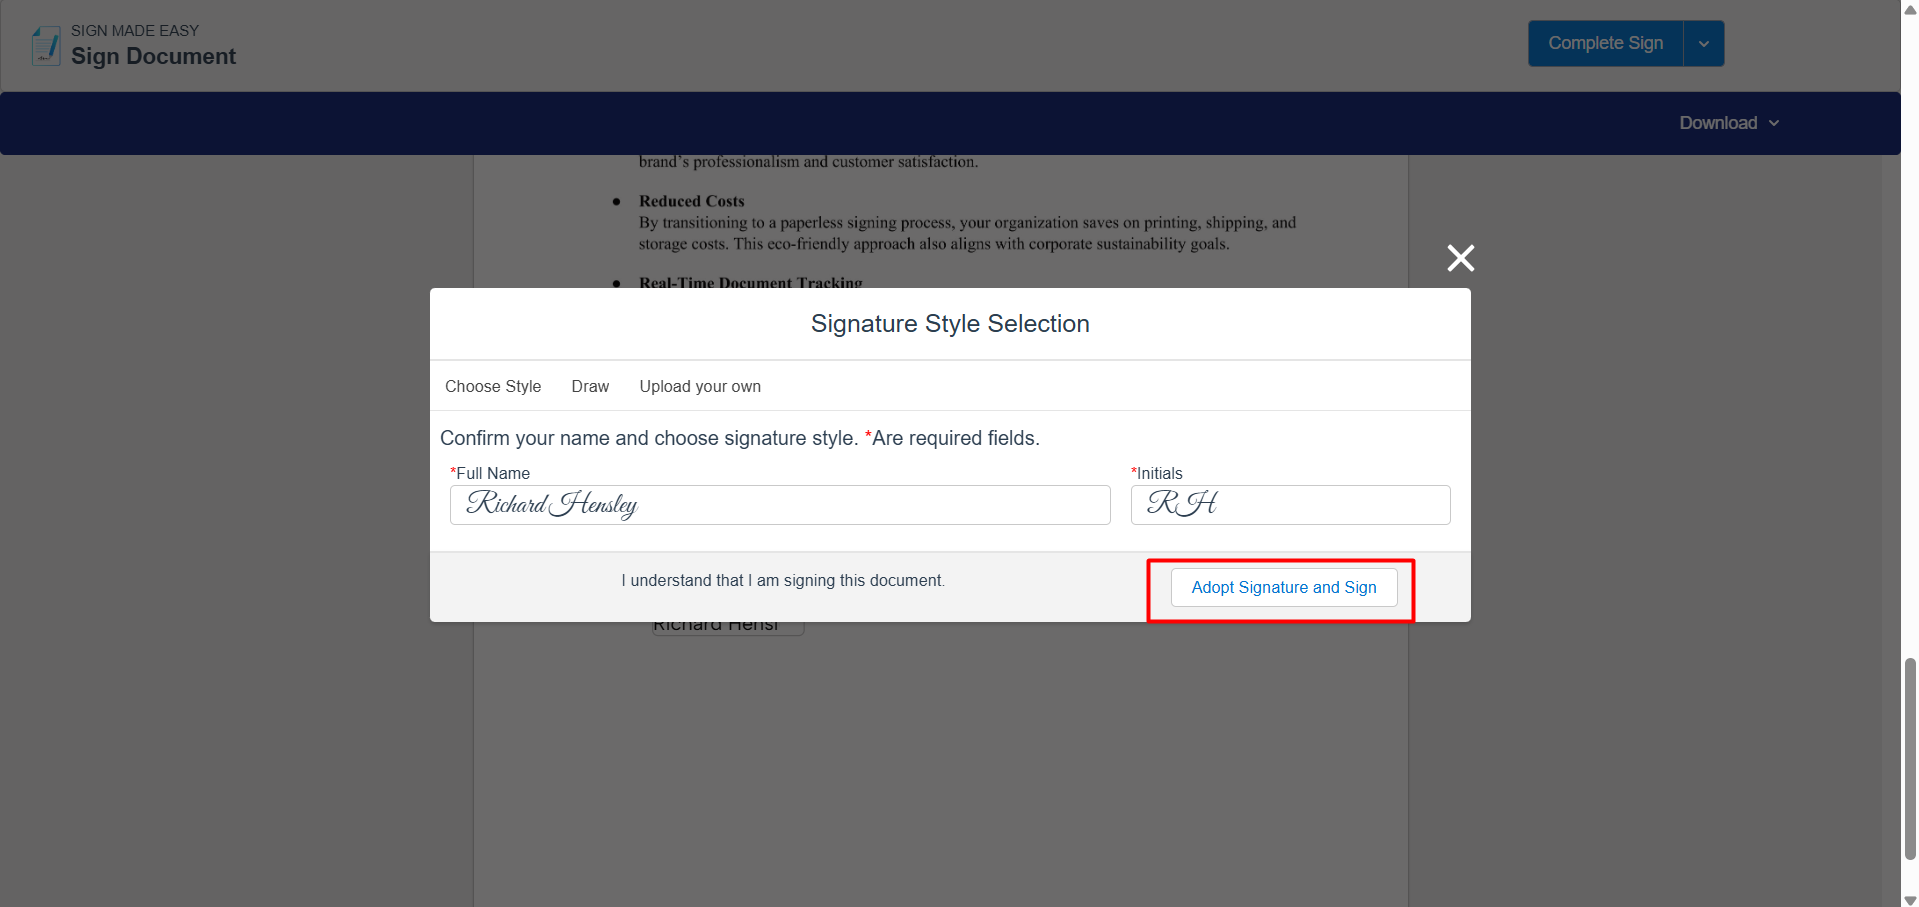1919x907 pixels.
Task: Open the Download dropdown menu
Action: tap(1729, 123)
